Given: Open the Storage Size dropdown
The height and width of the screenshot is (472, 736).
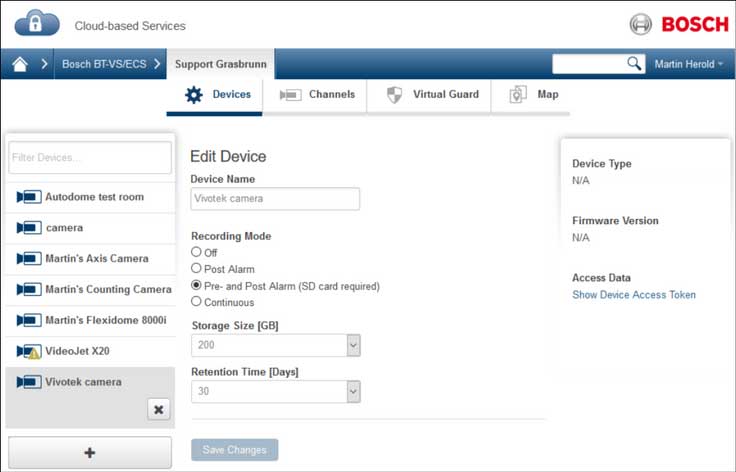Looking at the screenshot, I should (353, 345).
